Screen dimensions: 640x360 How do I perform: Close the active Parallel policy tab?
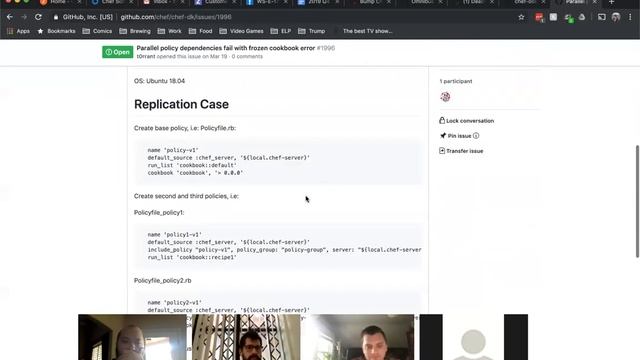click(595, 2)
